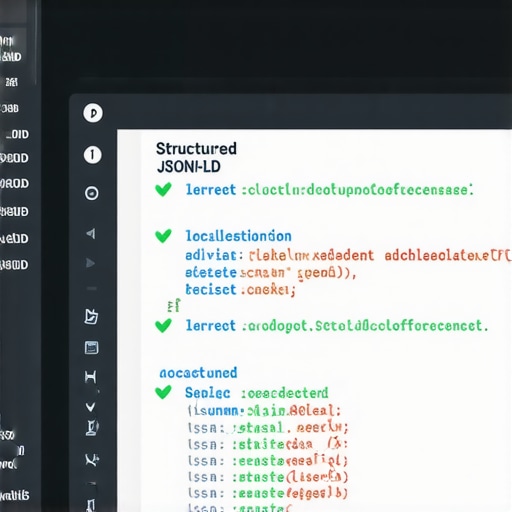Image resolution: width=512 pixels, height=512 pixels.
Task: Open the LOID entry in left panel
Action: 17,134
